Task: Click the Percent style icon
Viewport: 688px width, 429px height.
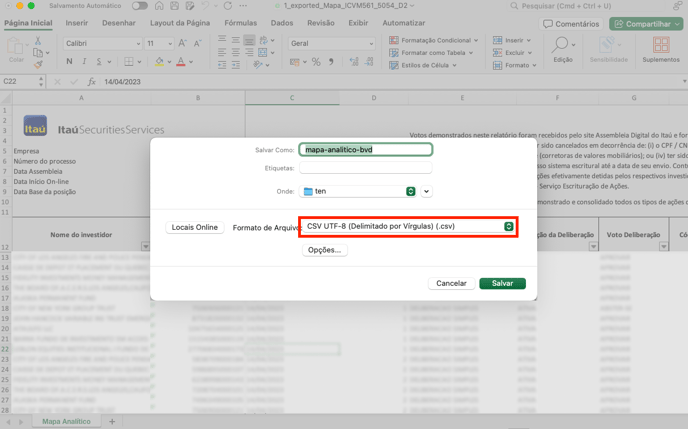Action: (316, 62)
